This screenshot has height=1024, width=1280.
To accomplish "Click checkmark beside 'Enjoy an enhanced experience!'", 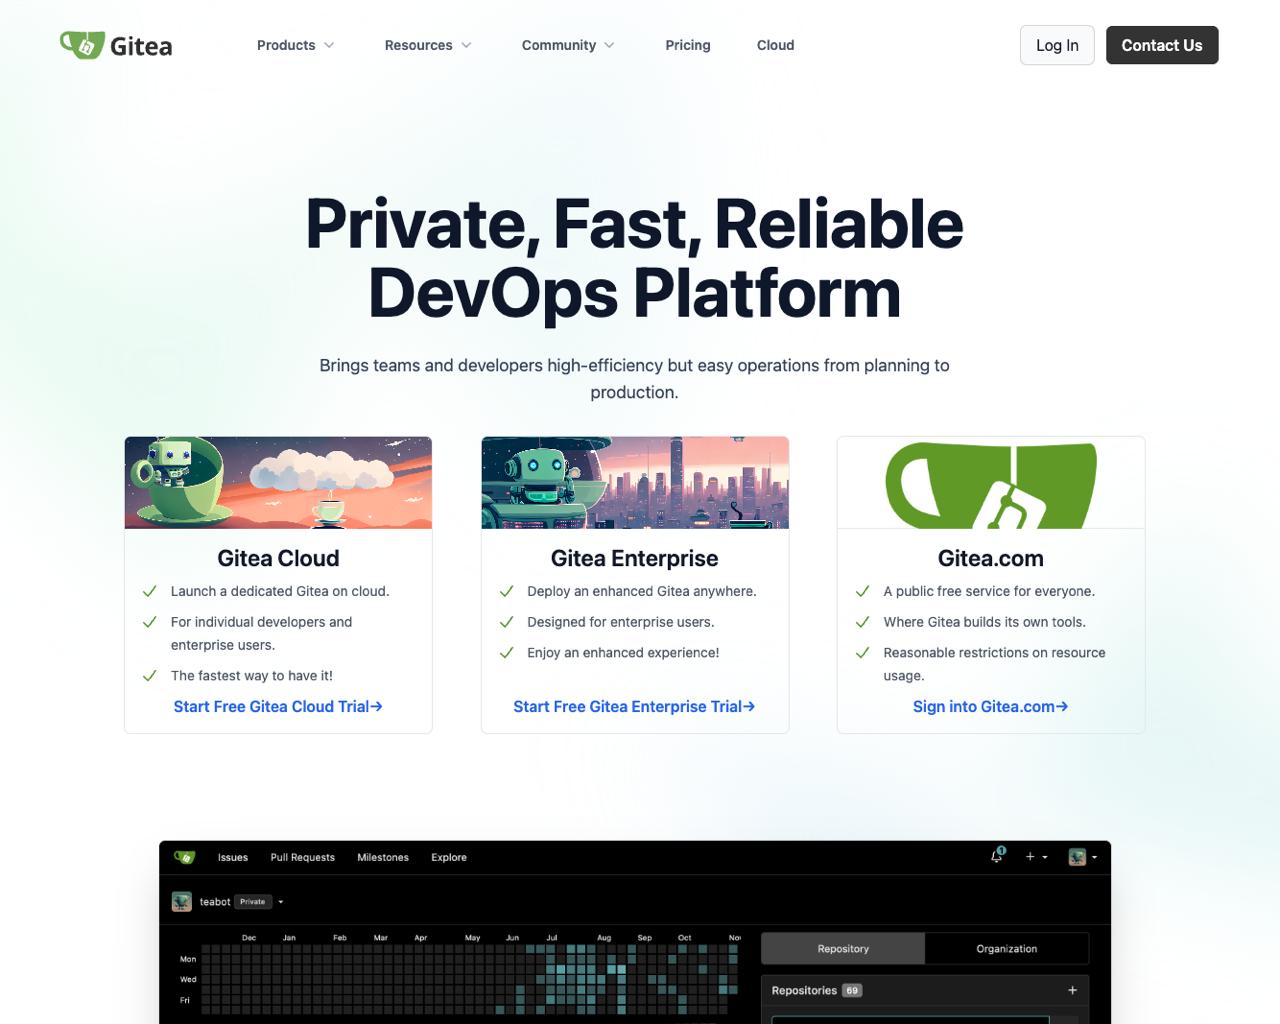I will 506,653.
